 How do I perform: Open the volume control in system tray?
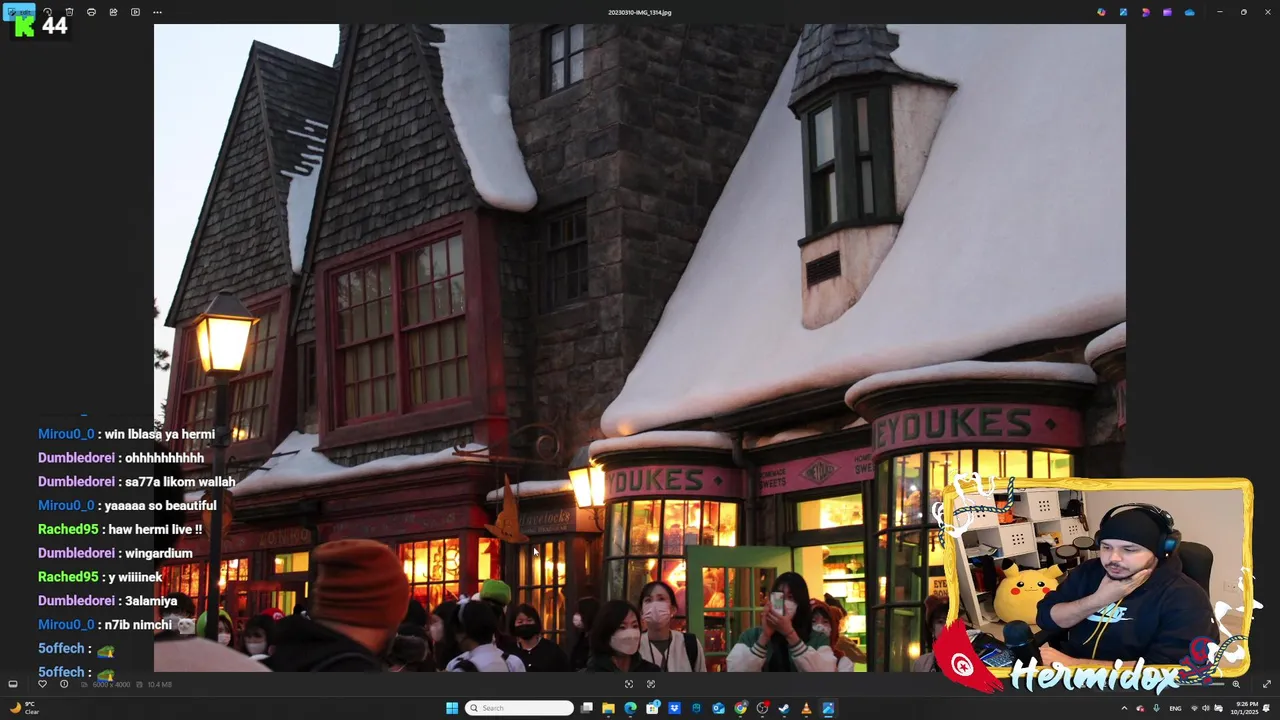tap(1205, 708)
